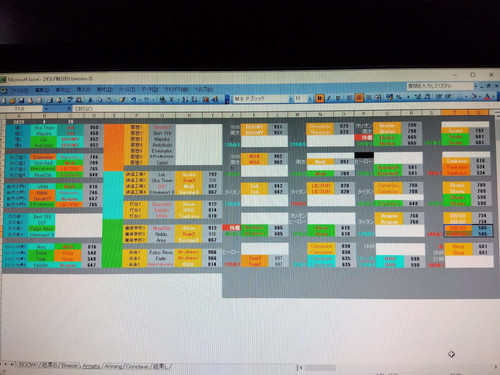This screenshot has width=500, height=375.
Task: Open the ツール (Tools) menu
Action: point(127,90)
